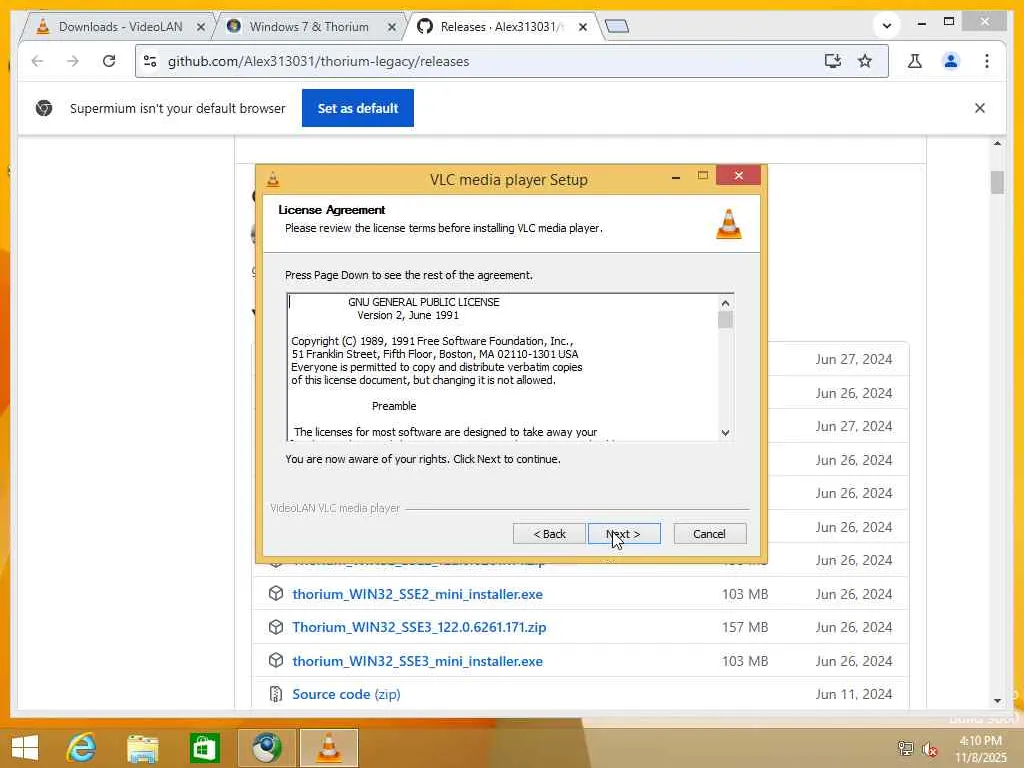
Task: Click the install app icon in address bar
Action: pyautogui.click(x=833, y=61)
